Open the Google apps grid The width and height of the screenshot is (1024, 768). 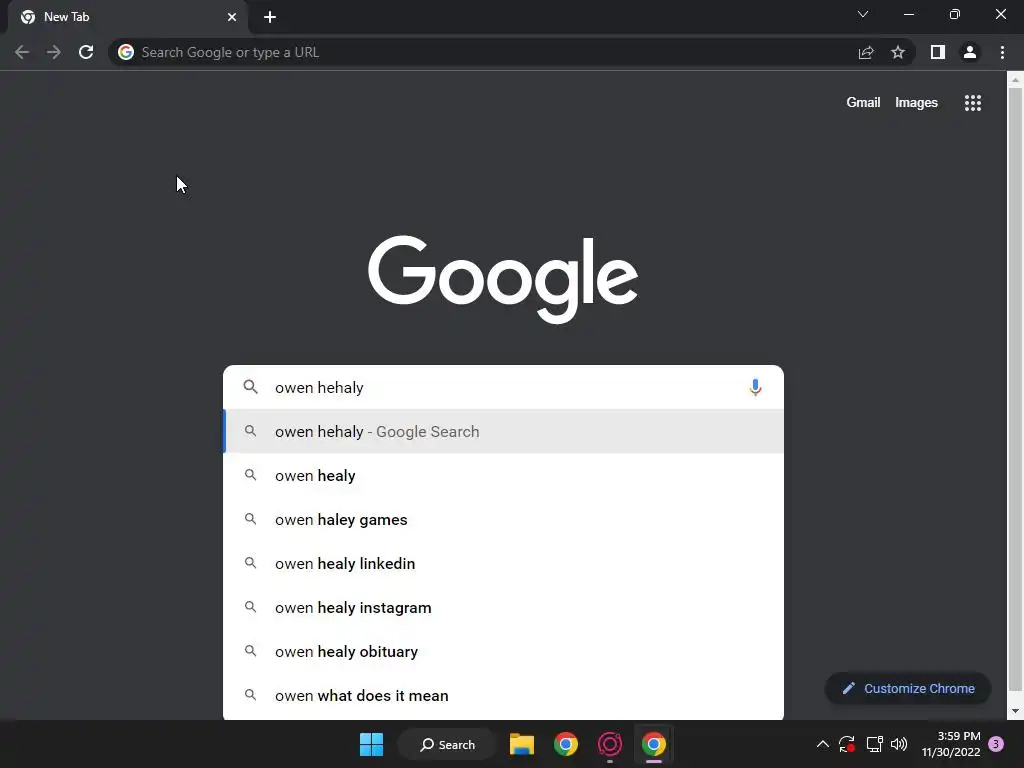point(972,103)
